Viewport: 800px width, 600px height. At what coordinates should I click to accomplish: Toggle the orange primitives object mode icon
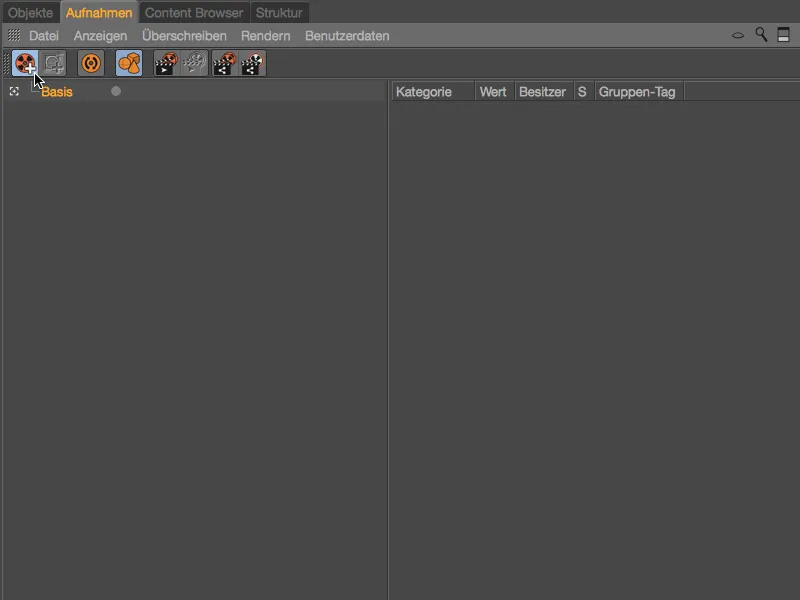[x=129, y=63]
